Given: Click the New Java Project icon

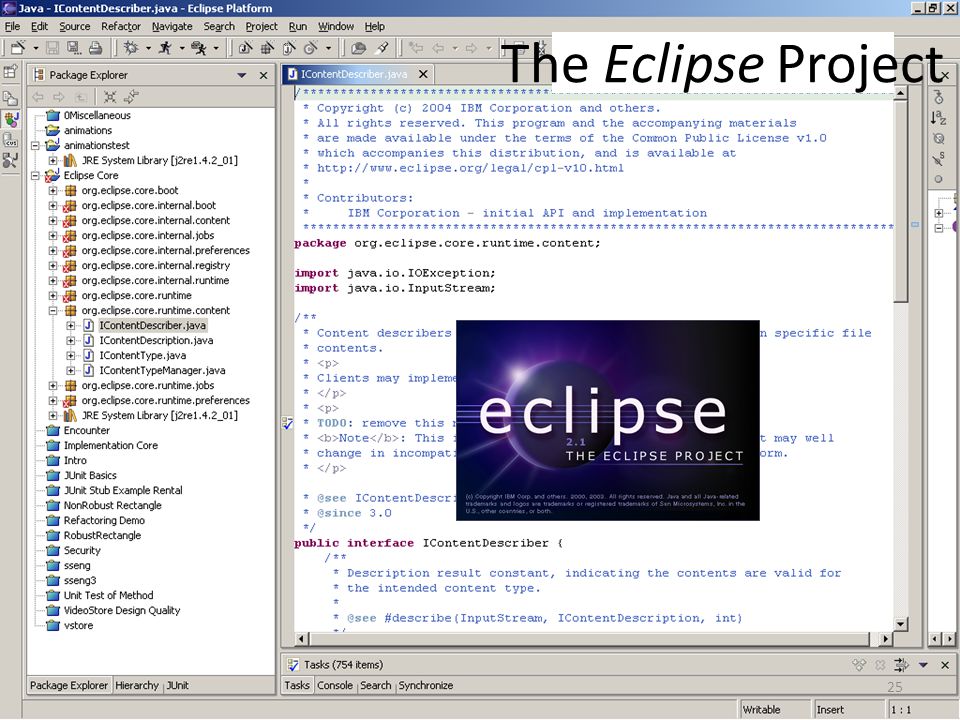Looking at the screenshot, I should pyautogui.click(x=246, y=48).
